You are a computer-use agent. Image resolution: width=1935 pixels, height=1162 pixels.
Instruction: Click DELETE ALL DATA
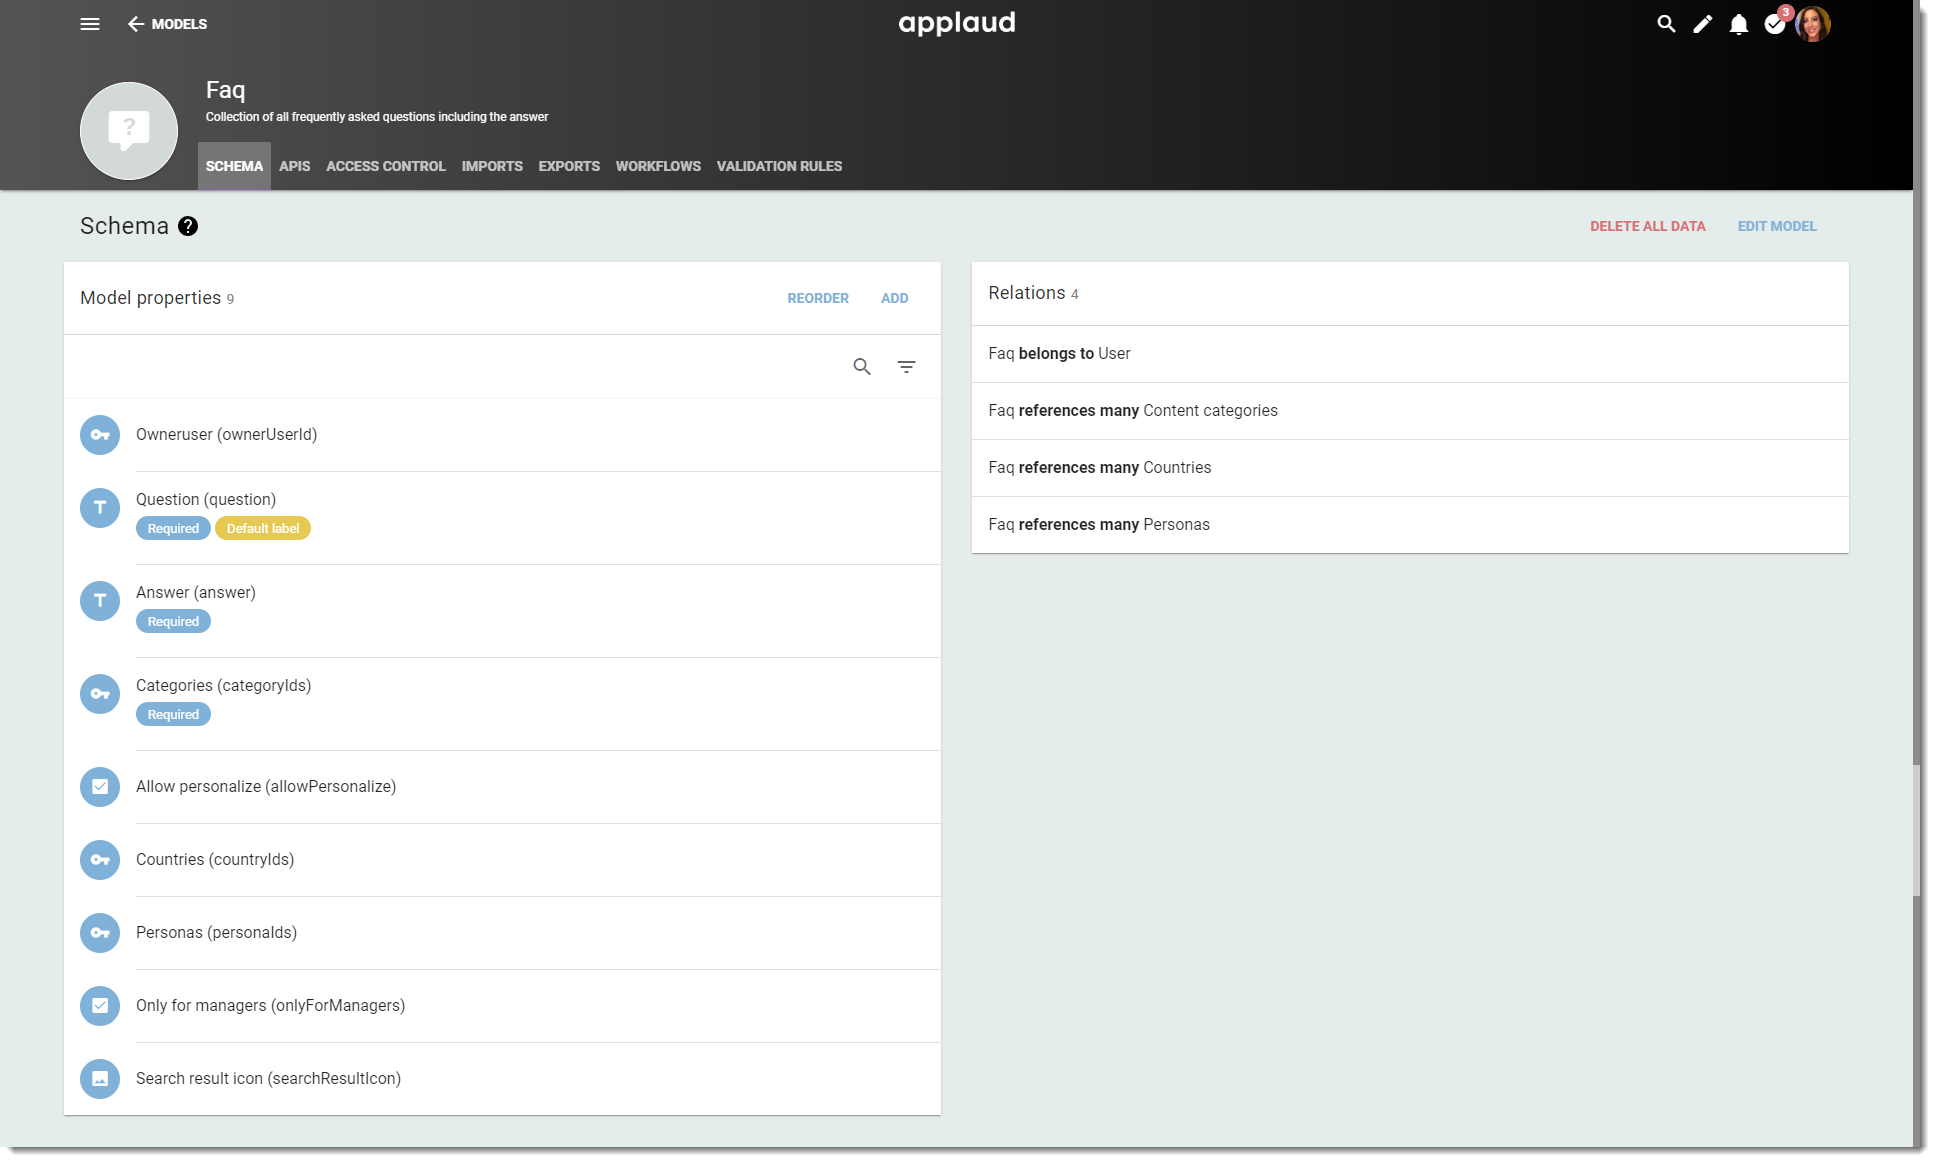(x=1648, y=226)
